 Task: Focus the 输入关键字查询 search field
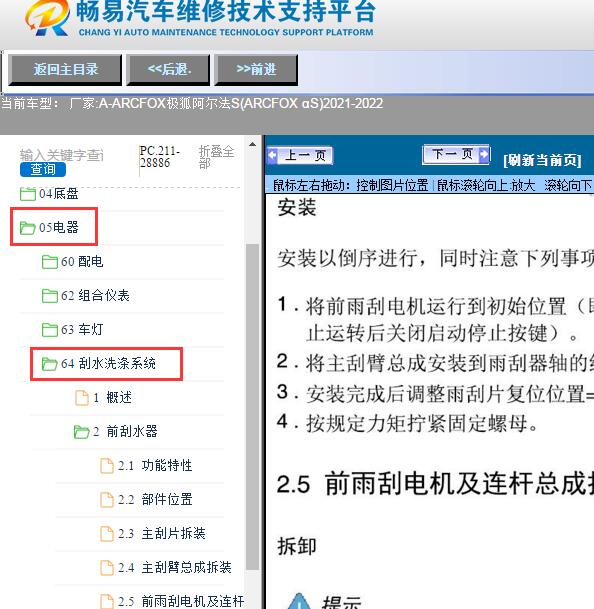[62, 155]
